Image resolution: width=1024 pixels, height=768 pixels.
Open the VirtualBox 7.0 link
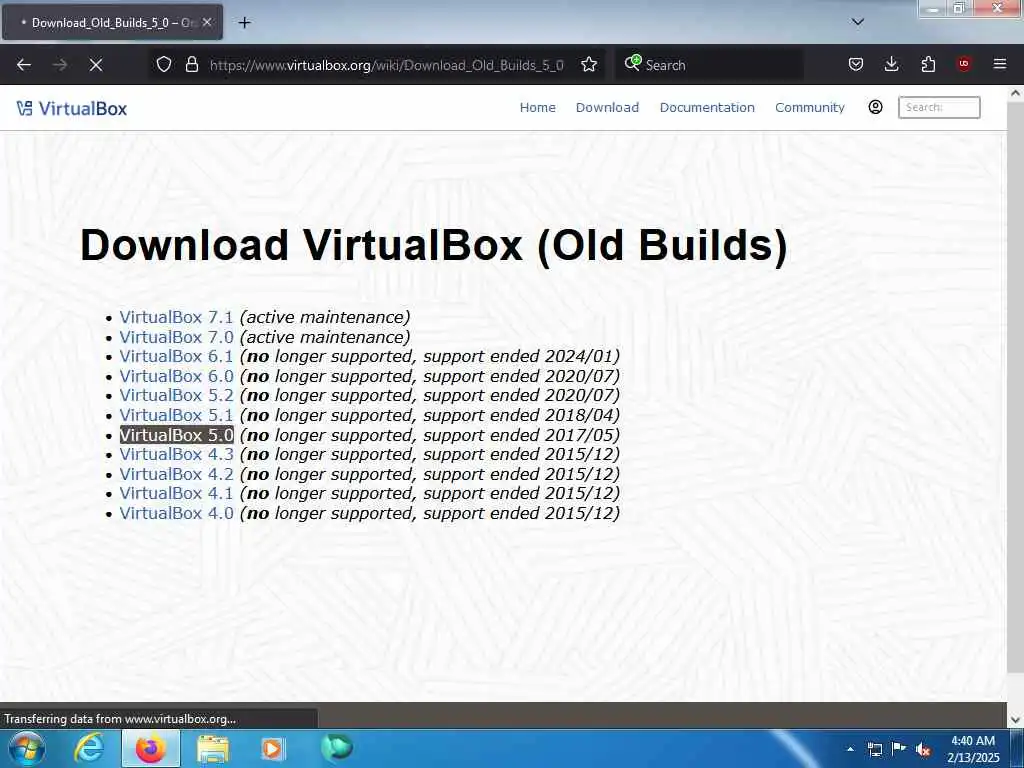pyautogui.click(x=176, y=337)
